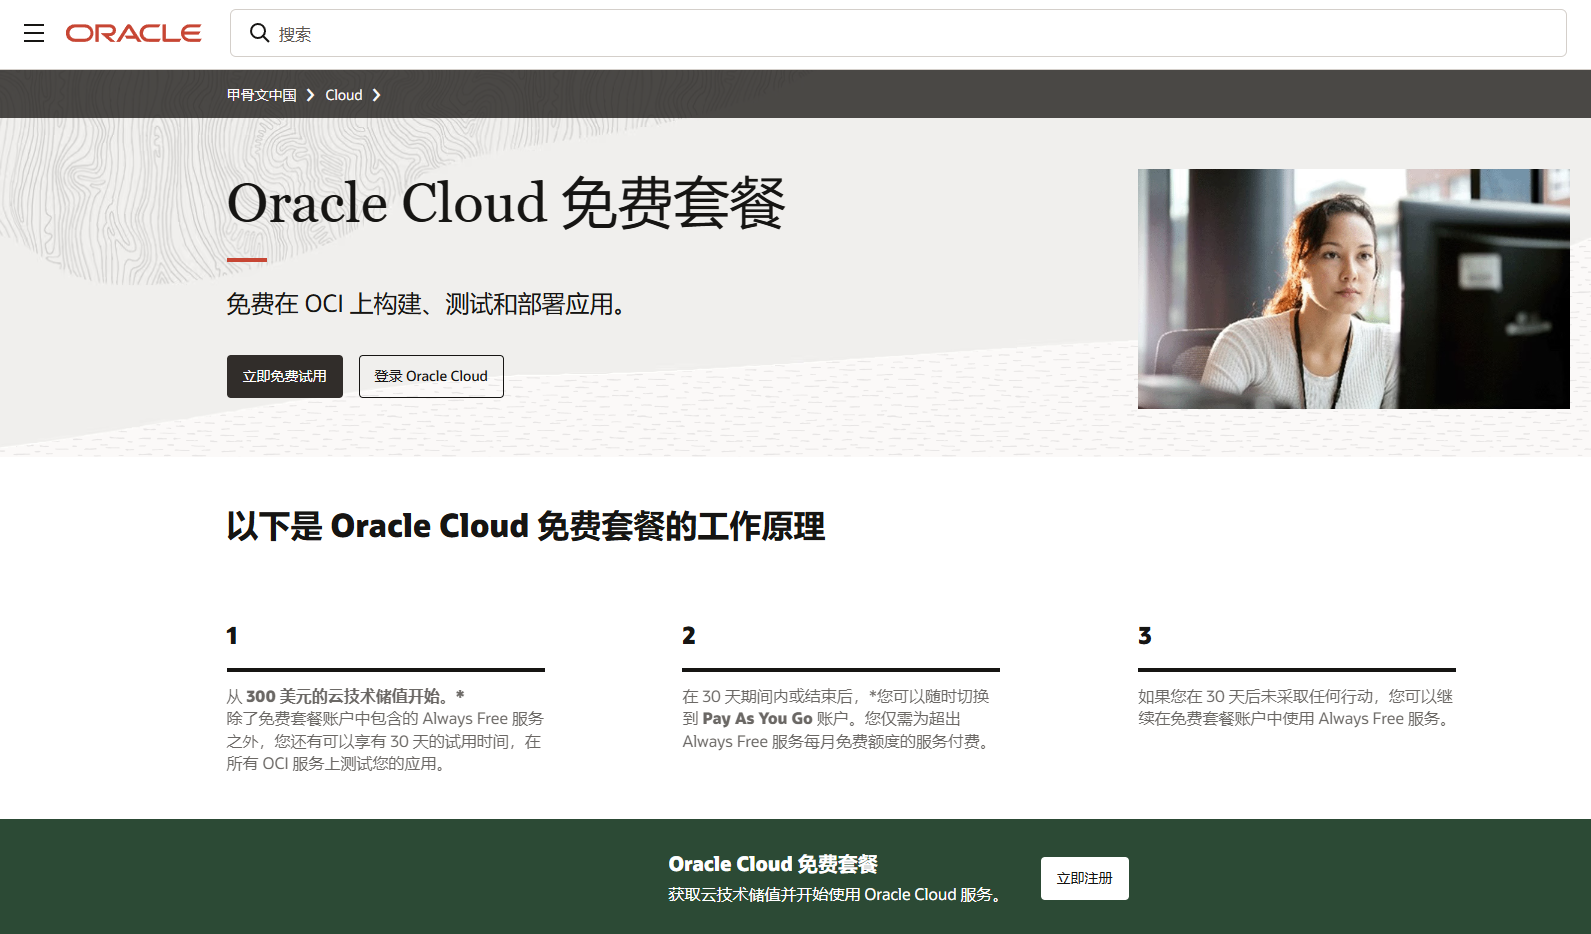Type in the 搜索 search field
The image size is (1591, 934).
(x=900, y=34)
